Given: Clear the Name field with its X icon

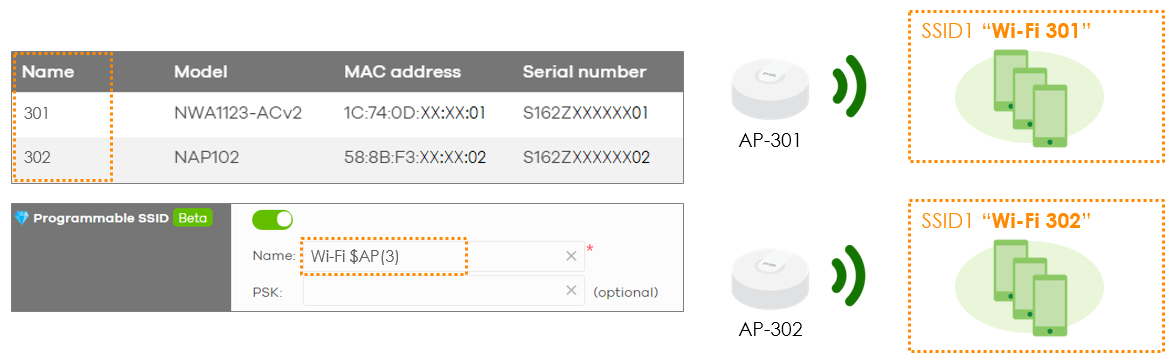Looking at the screenshot, I should (571, 256).
